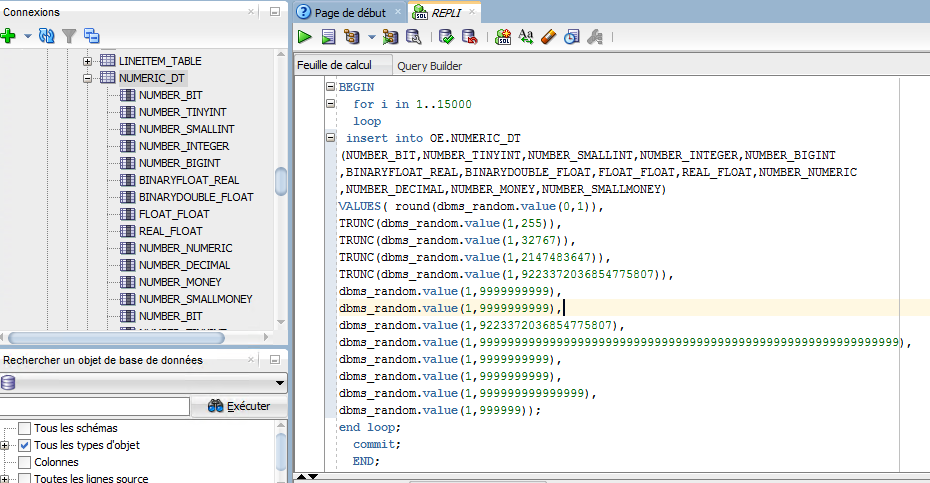The width and height of the screenshot is (930, 483).
Task: Switch to the Query Builder tab
Action: [429, 66]
